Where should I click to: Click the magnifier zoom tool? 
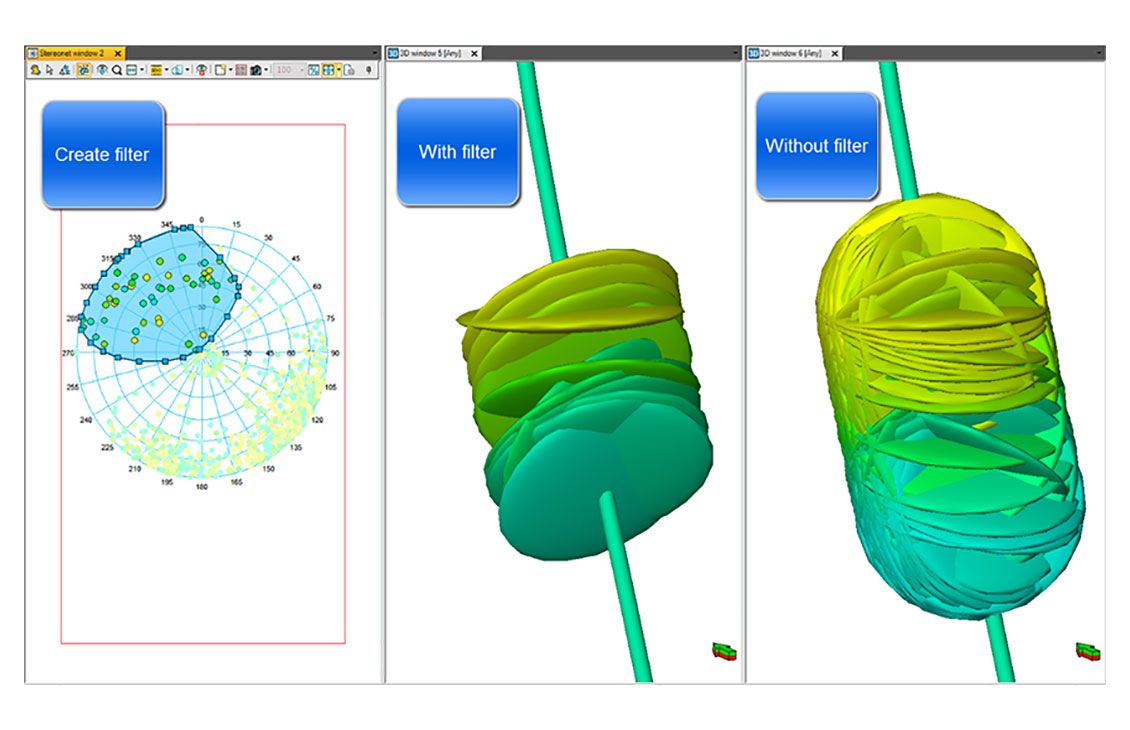click(117, 71)
